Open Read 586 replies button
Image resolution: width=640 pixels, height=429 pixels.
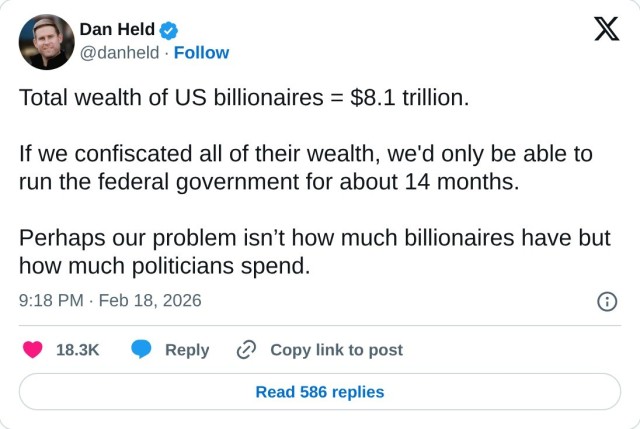320,392
